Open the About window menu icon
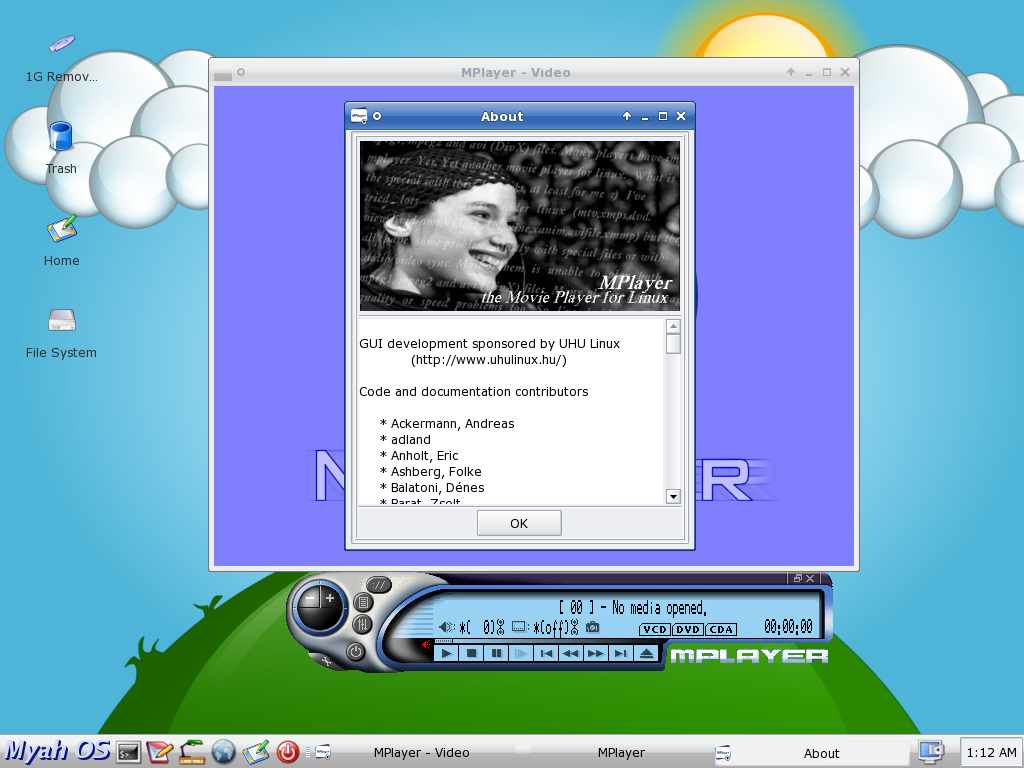 [359, 116]
